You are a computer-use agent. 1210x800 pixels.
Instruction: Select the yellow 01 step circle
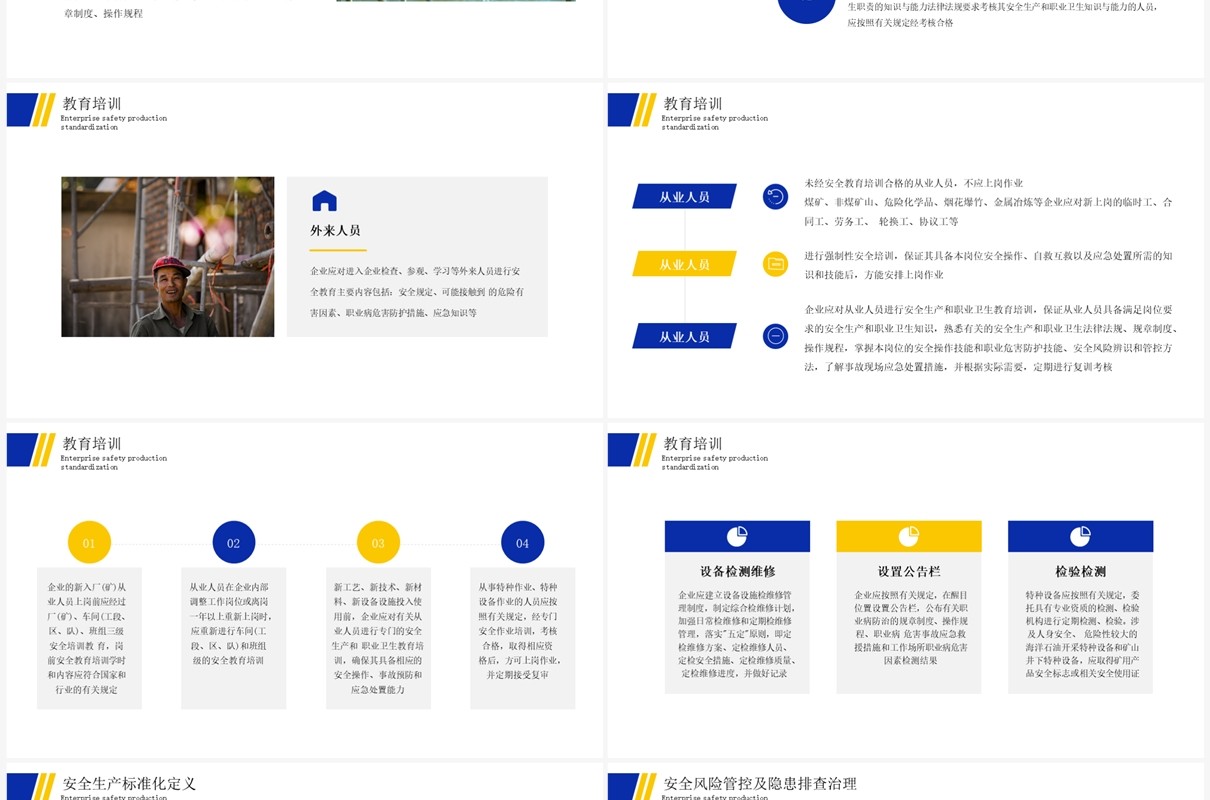coord(89,543)
